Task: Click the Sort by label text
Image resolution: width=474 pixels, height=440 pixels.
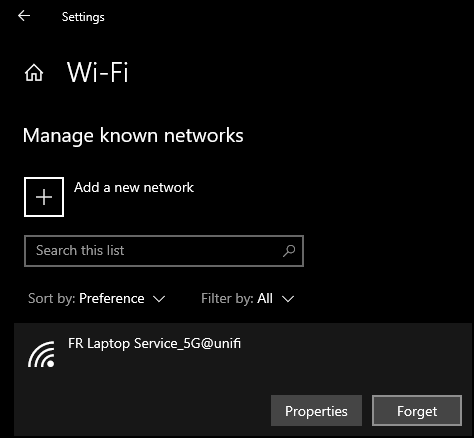Action: click(52, 299)
